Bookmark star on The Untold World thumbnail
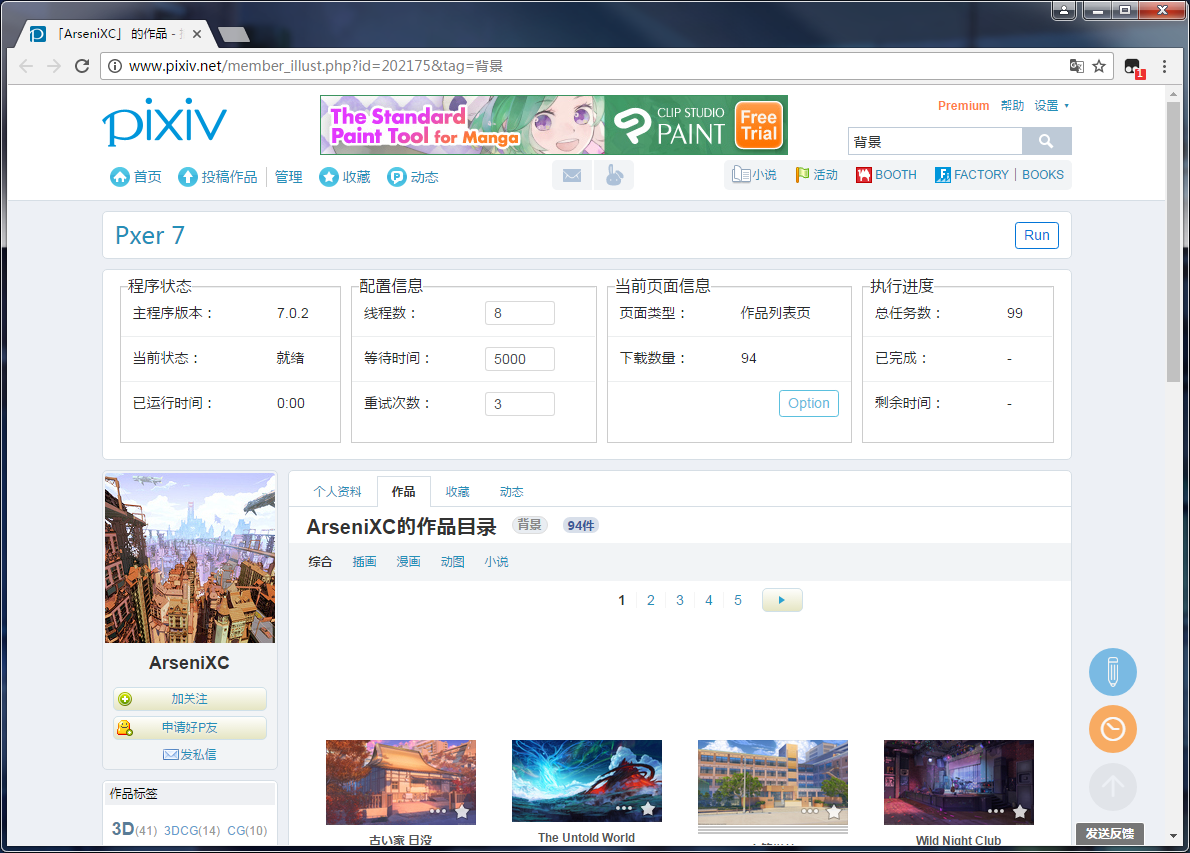The width and height of the screenshot is (1190, 853). (647, 808)
